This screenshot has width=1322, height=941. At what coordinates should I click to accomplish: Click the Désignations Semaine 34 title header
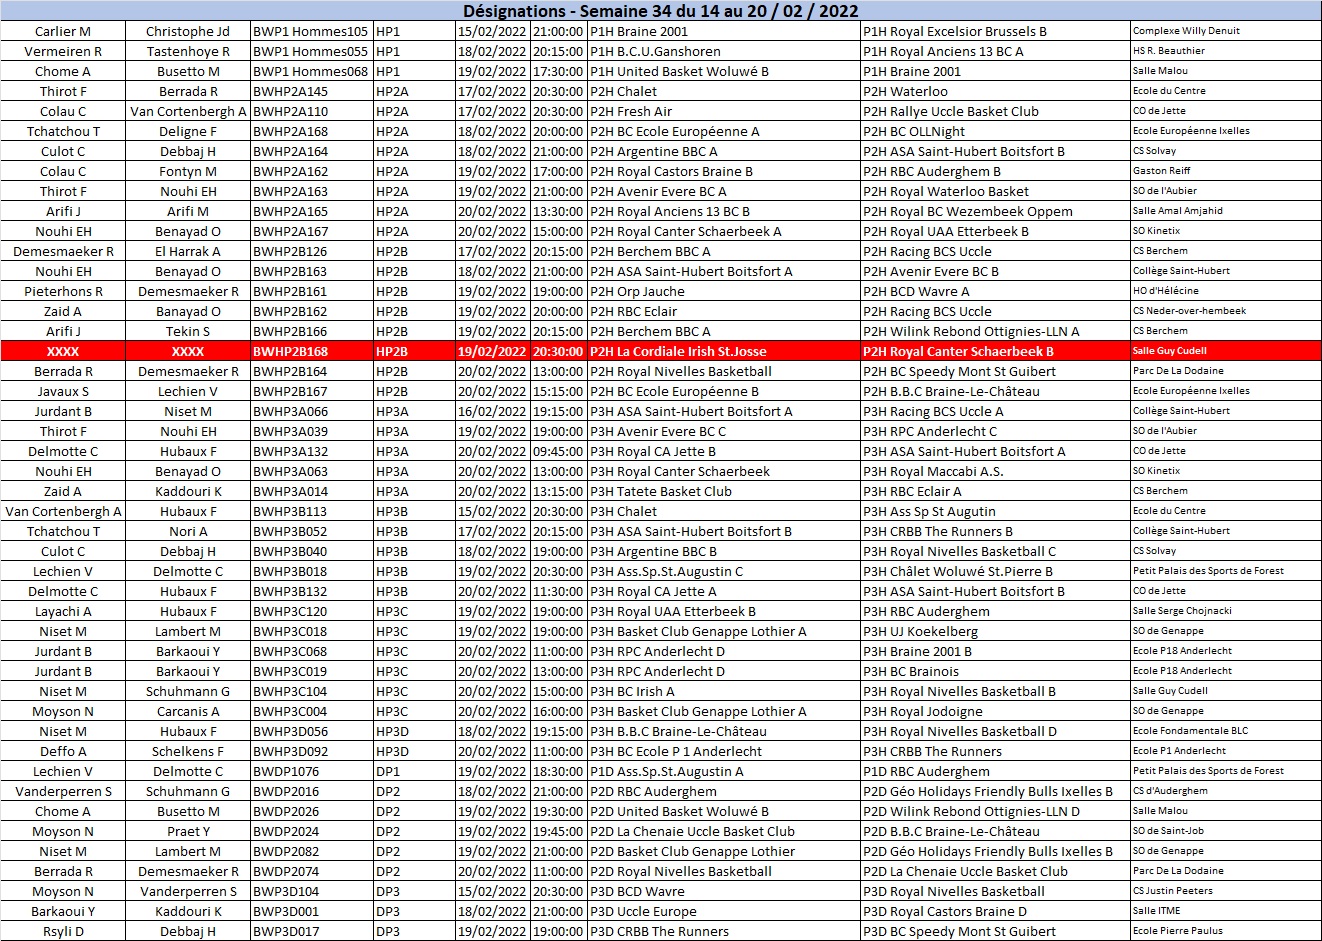click(x=661, y=10)
